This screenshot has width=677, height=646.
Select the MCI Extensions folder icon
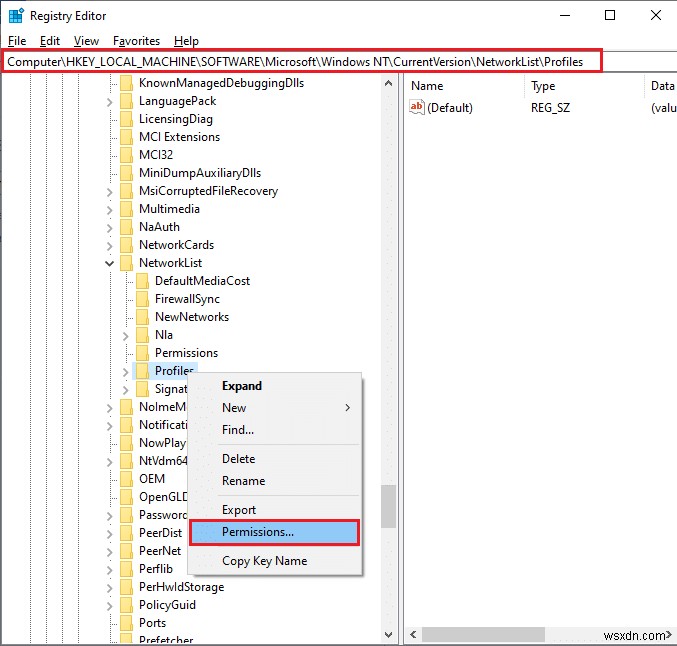pos(127,137)
